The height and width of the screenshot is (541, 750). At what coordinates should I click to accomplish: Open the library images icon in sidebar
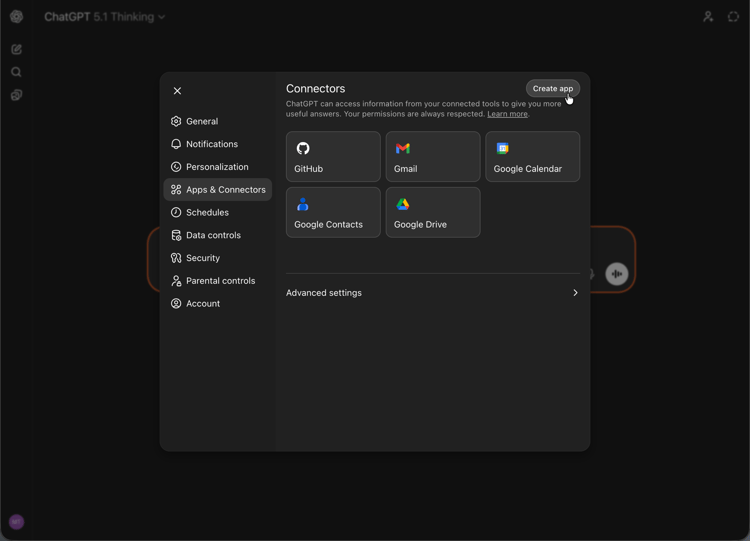(x=16, y=95)
